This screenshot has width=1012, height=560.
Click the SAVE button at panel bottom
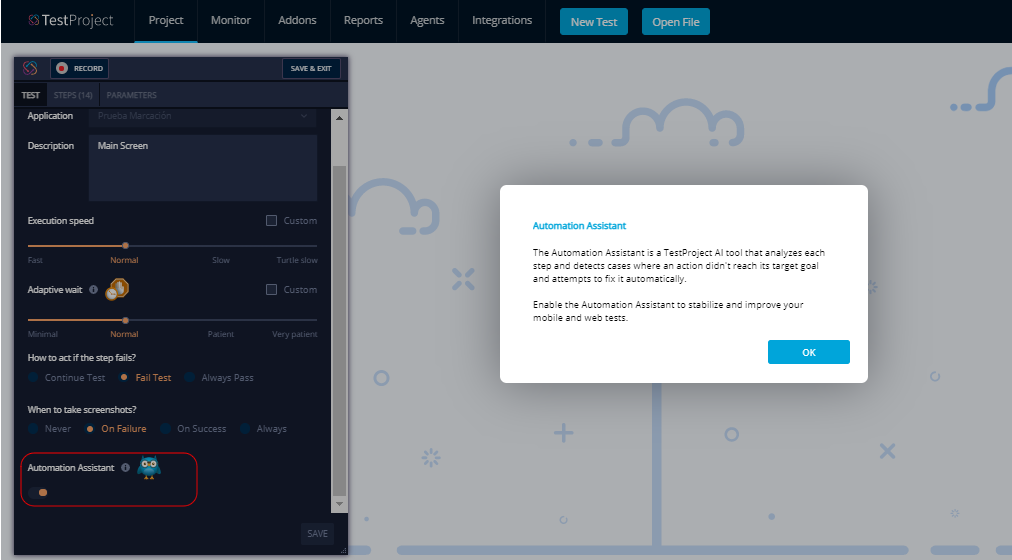(x=317, y=534)
